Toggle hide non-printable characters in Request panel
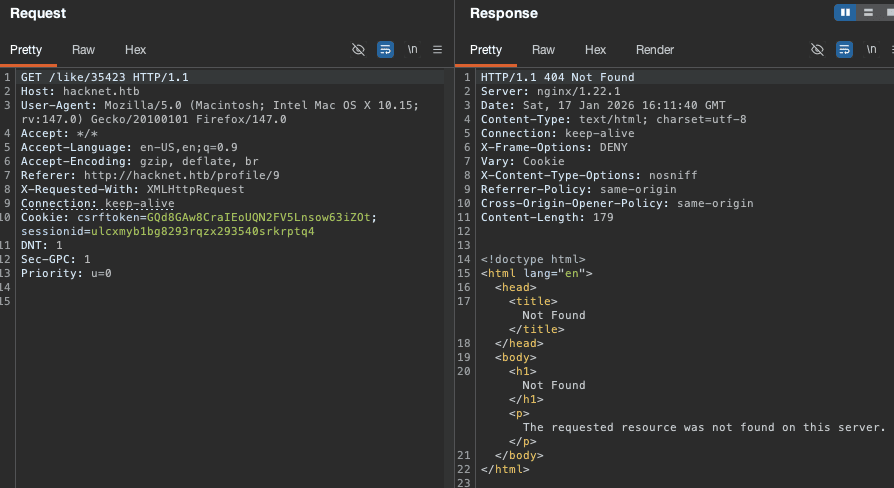 coord(359,49)
